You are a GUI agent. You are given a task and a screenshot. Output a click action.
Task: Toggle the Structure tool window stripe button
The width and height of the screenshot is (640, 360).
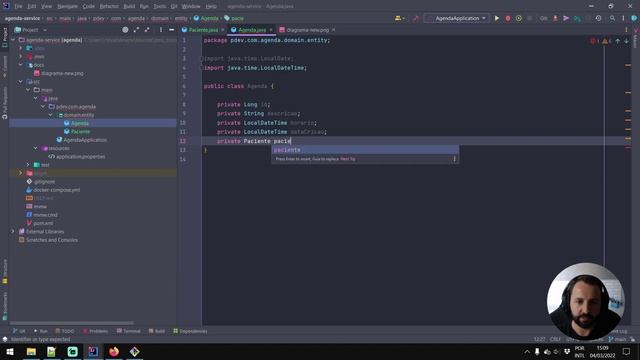[x=4, y=271]
